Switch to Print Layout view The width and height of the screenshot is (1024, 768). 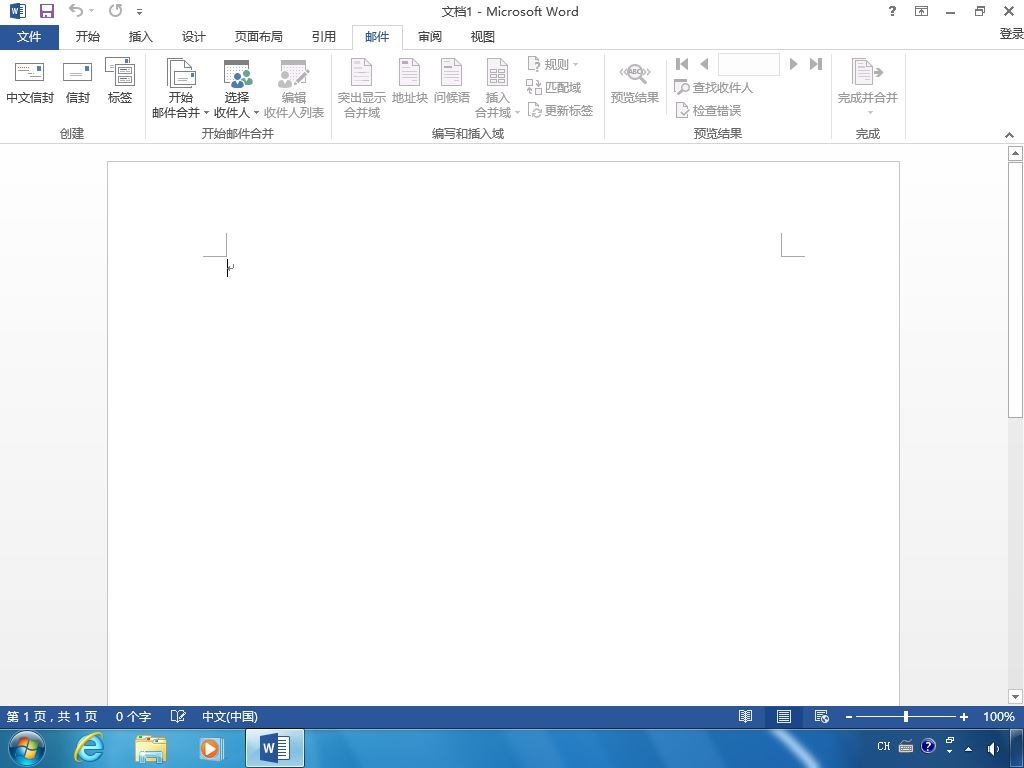(x=784, y=716)
